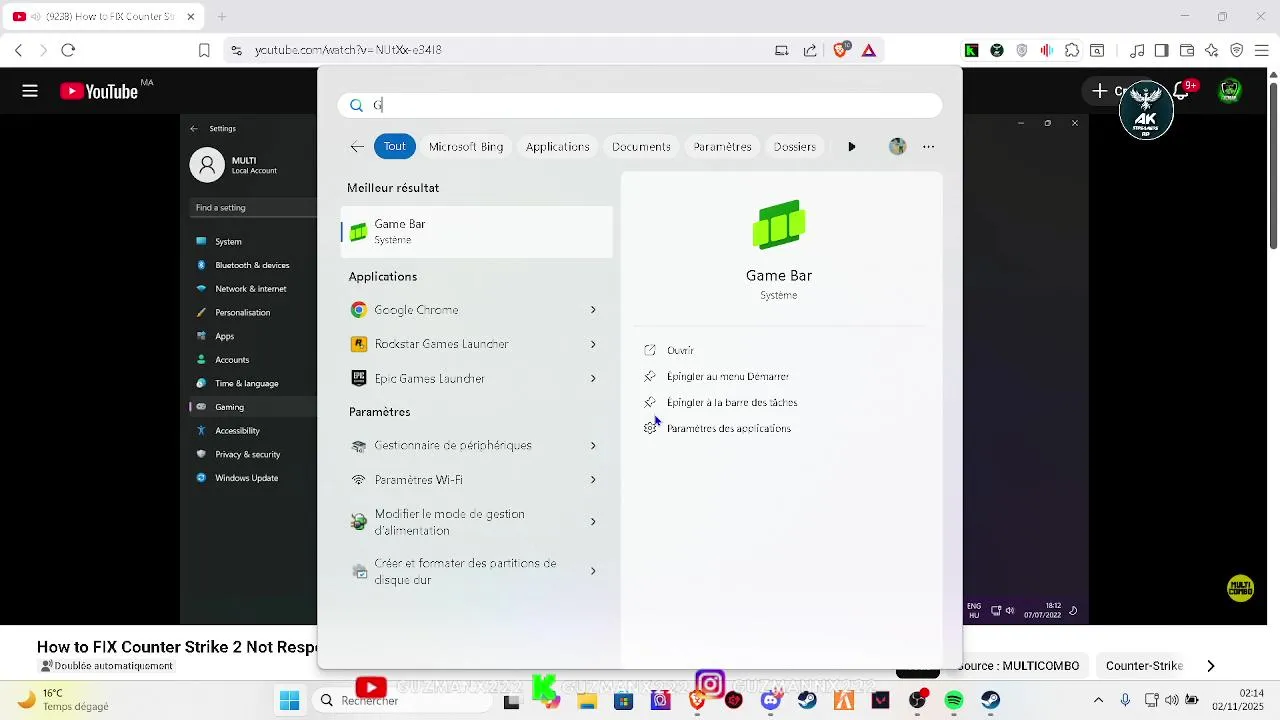Open search panel more options ellipsis
The image size is (1280, 720).
928,146
